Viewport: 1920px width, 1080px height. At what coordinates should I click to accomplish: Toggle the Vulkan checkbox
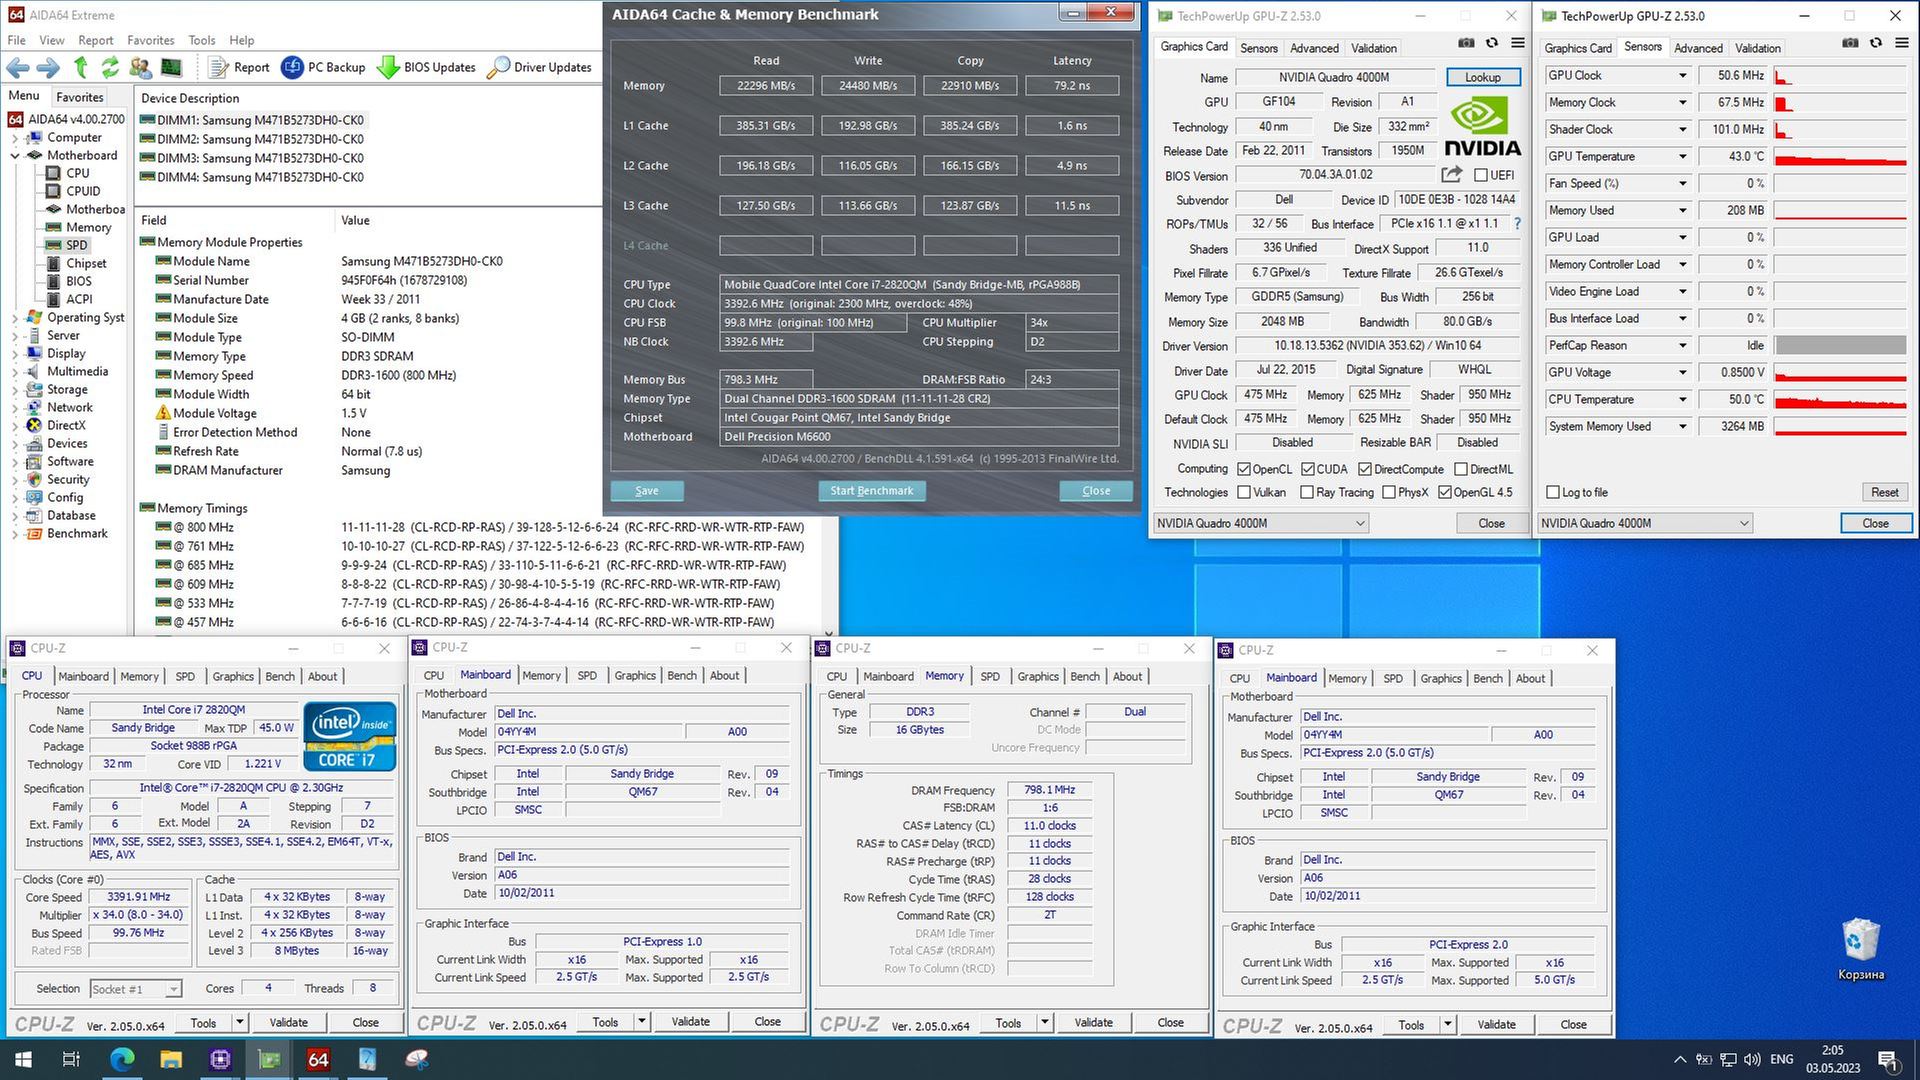(x=1244, y=492)
